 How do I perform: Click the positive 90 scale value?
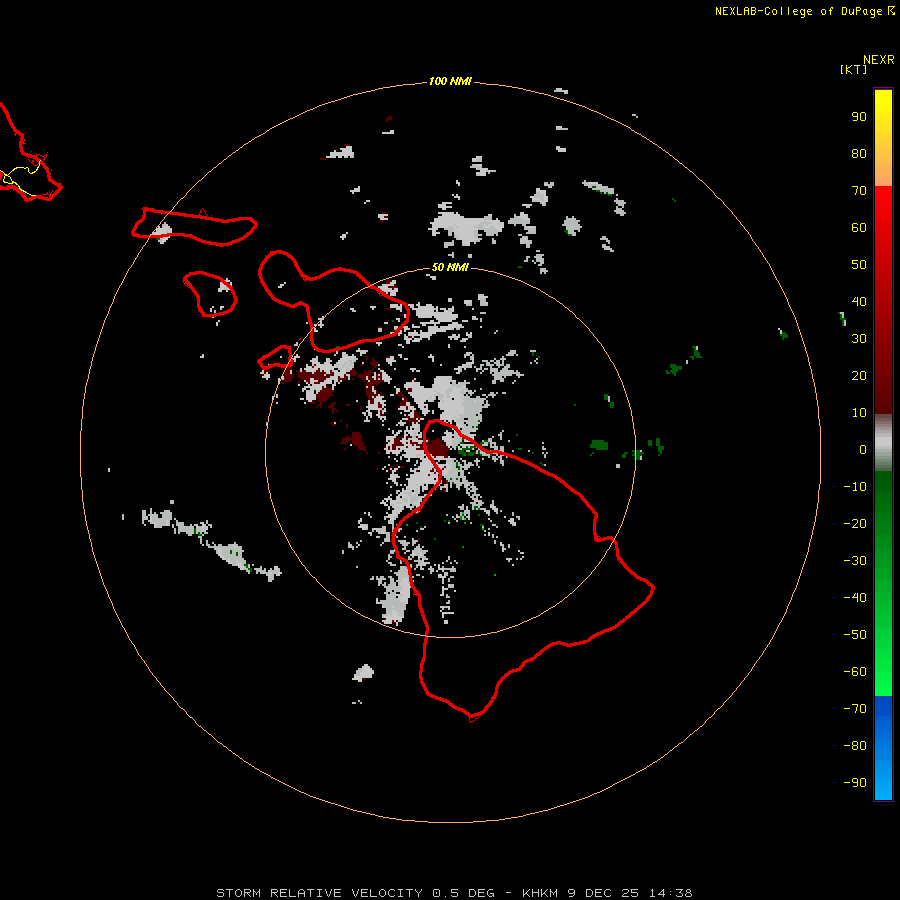[859, 117]
